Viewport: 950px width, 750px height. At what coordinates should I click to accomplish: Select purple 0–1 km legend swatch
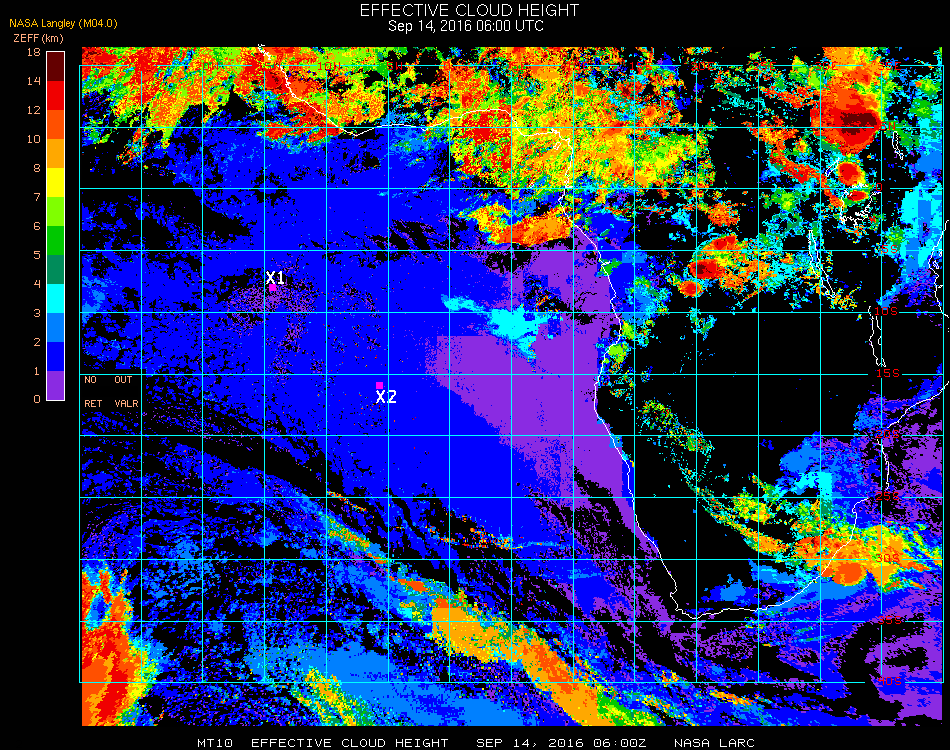click(x=55, y=385)
